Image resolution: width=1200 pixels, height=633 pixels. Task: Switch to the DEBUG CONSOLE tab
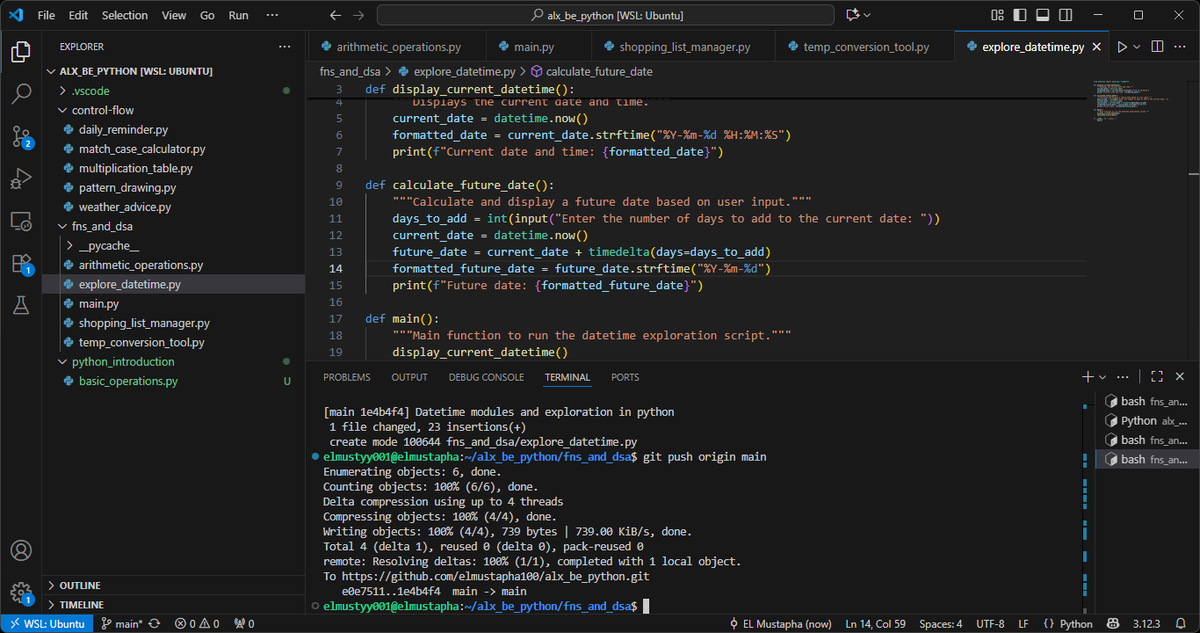[486, 377]
